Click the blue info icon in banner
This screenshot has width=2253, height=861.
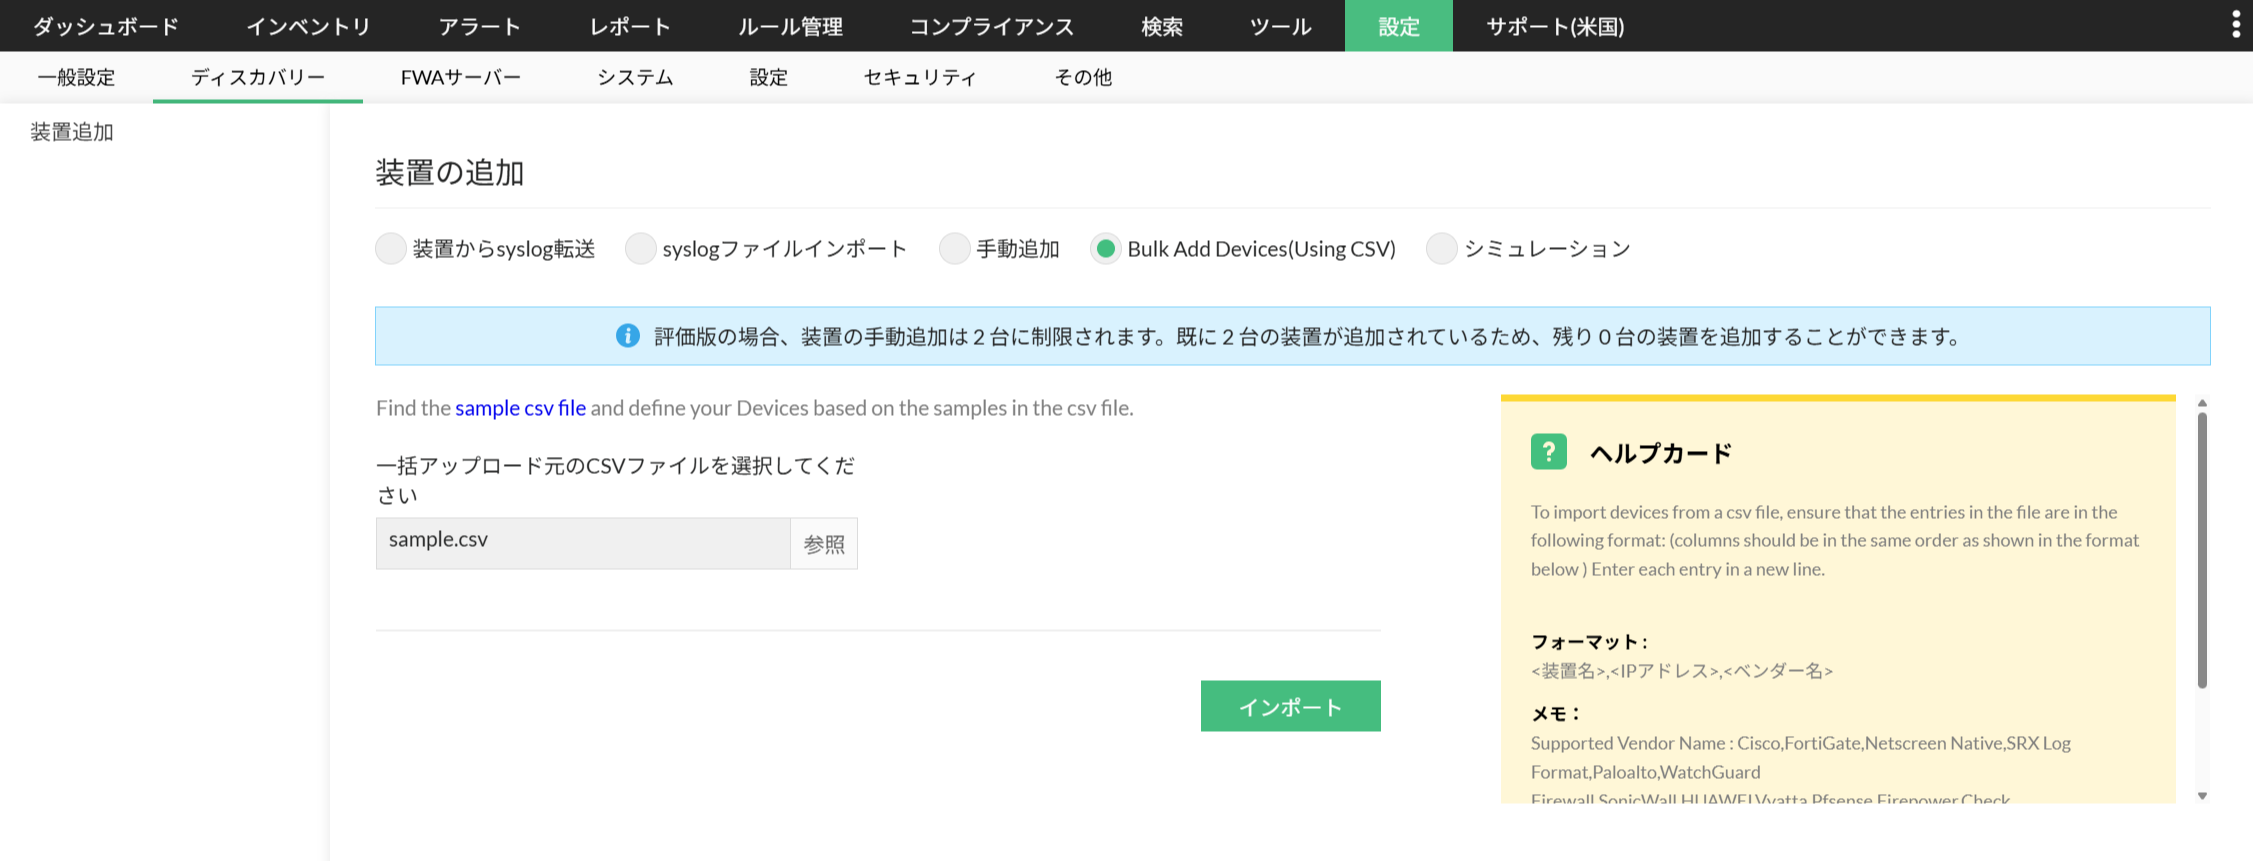pyautogui.click(x=628, y=336)
